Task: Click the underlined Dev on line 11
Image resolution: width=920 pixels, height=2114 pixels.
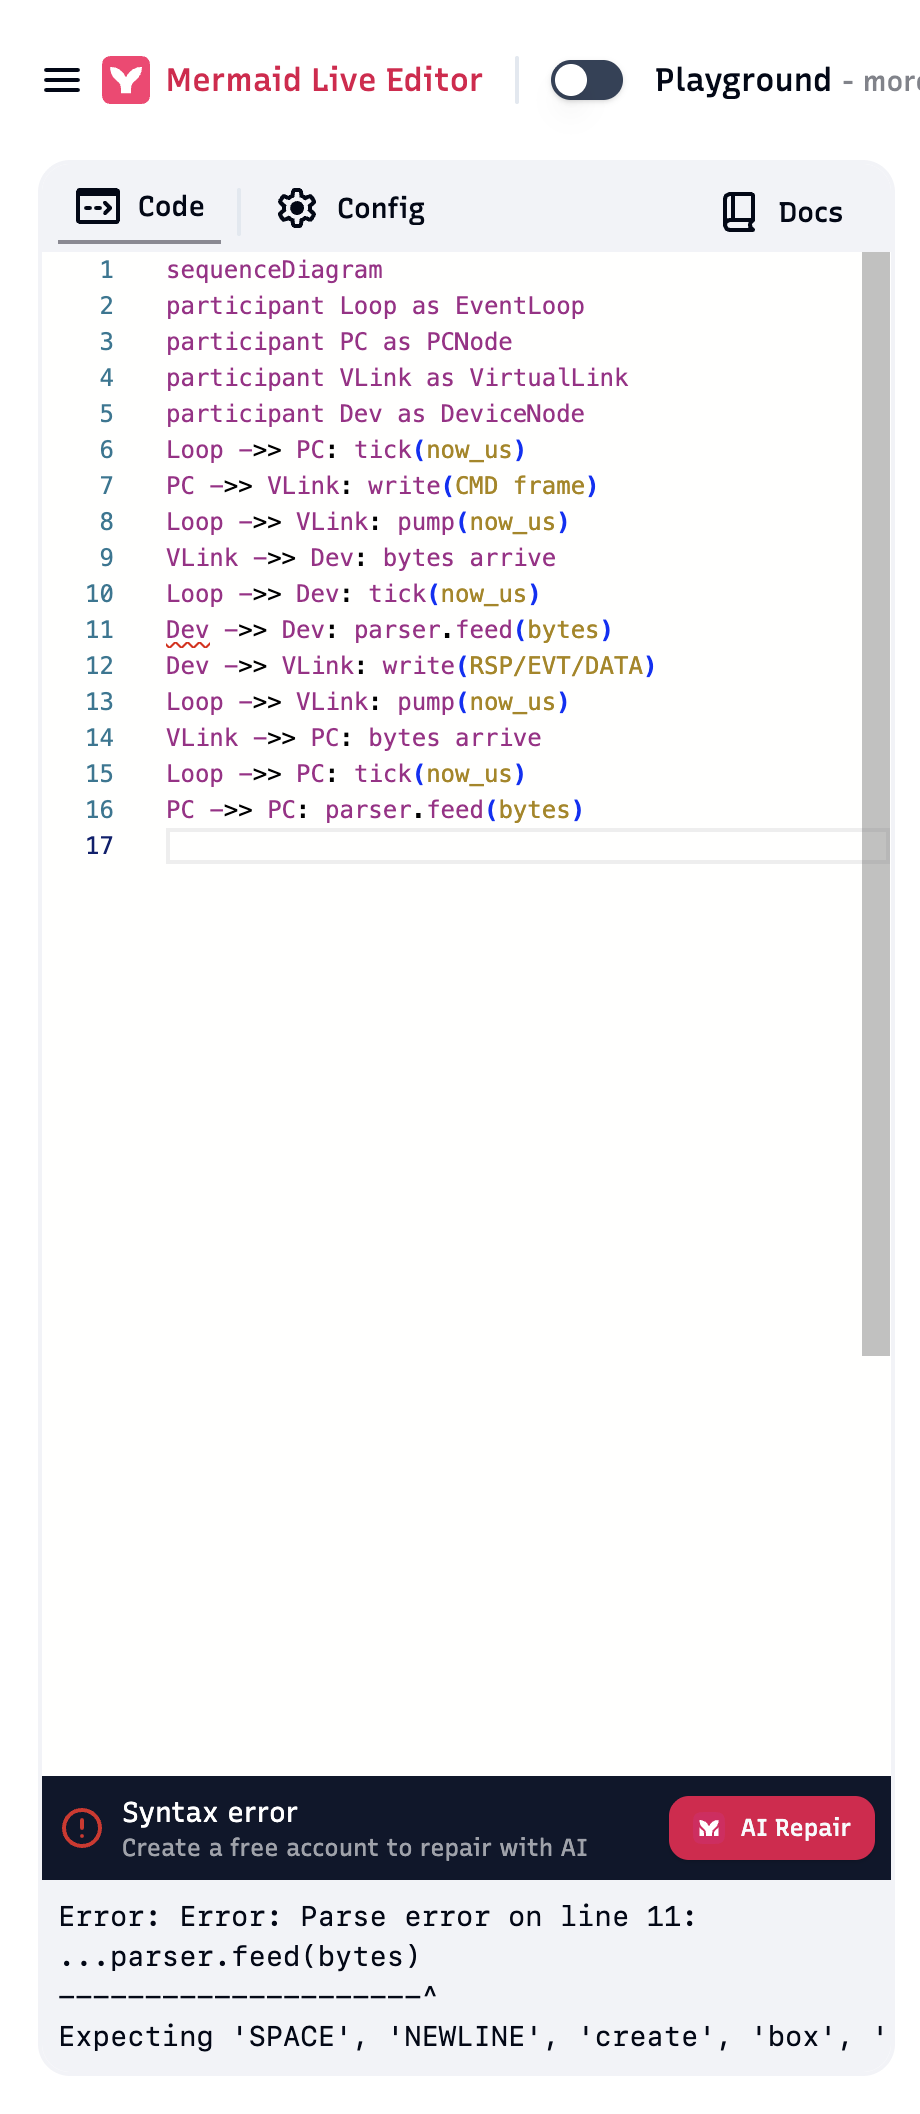Action: (x=187, y=630)
